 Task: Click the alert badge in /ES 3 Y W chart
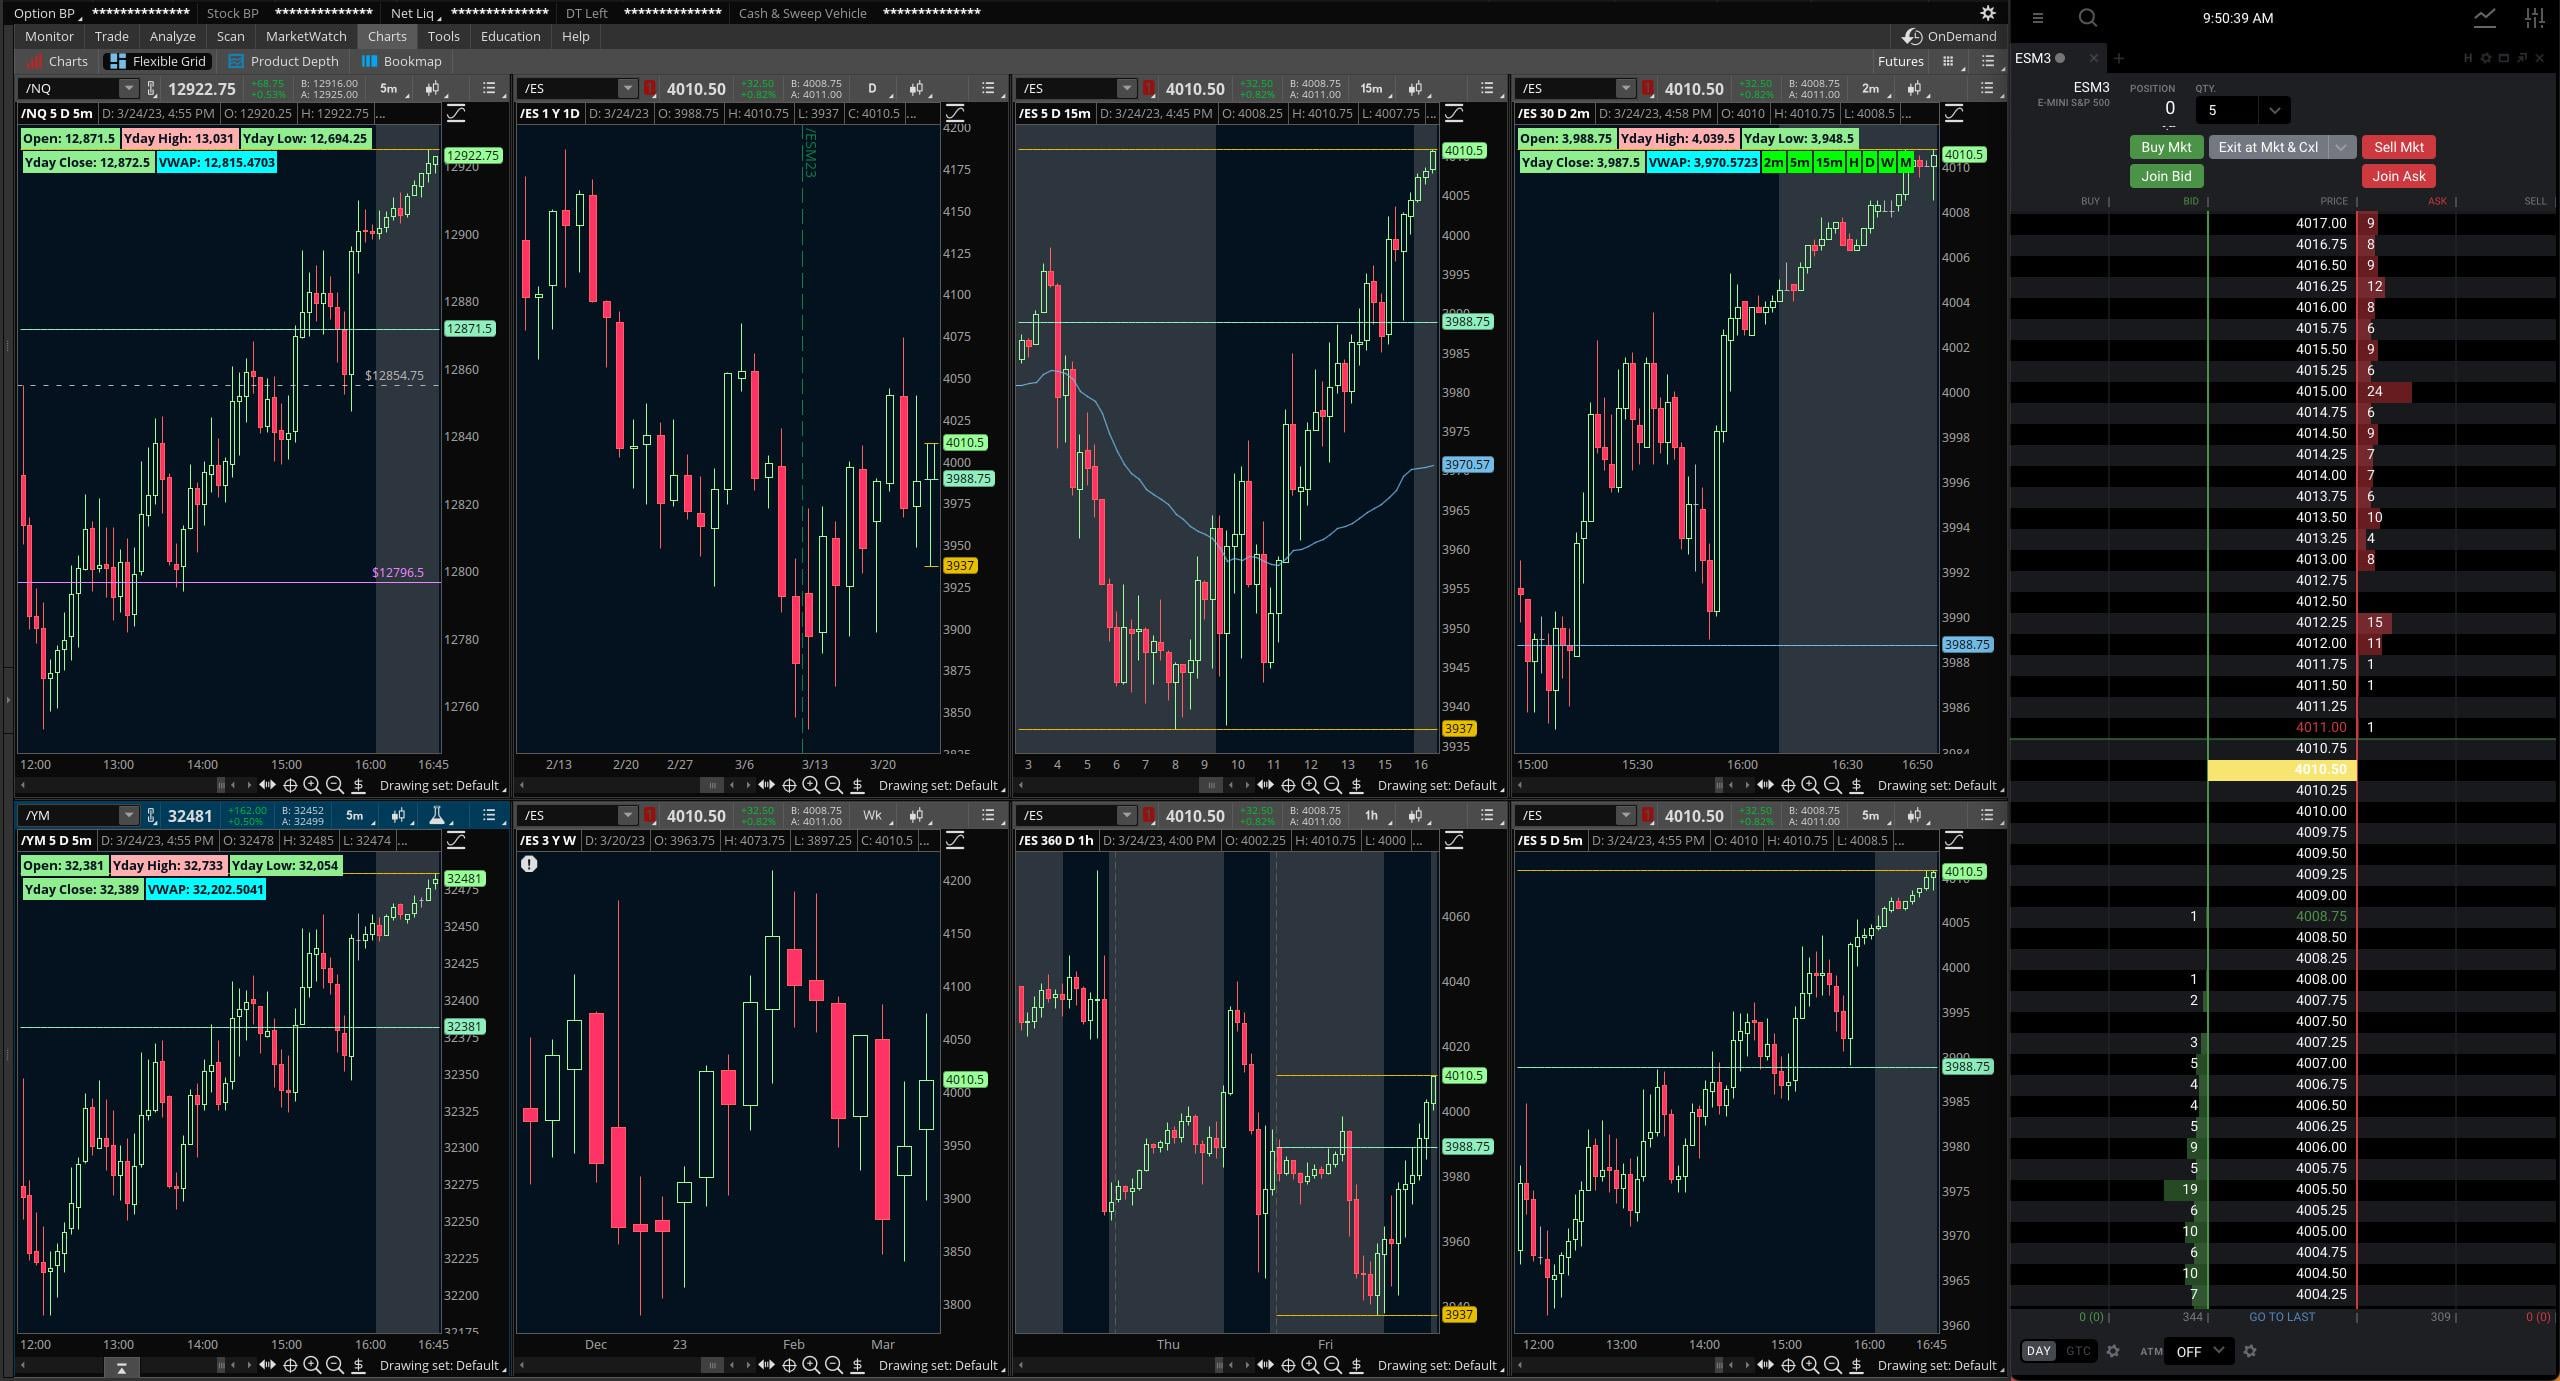(529, 864)
